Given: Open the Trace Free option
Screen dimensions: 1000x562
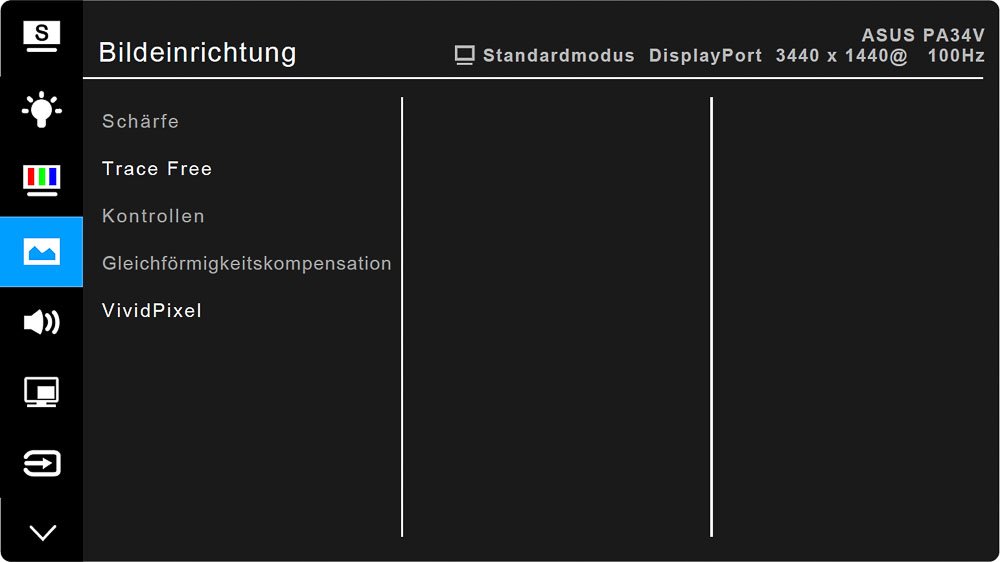Looking at the screenshot, I should 157,168.
